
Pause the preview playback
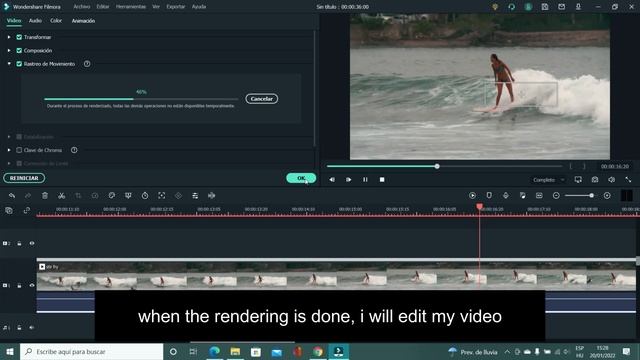[365, 180]
